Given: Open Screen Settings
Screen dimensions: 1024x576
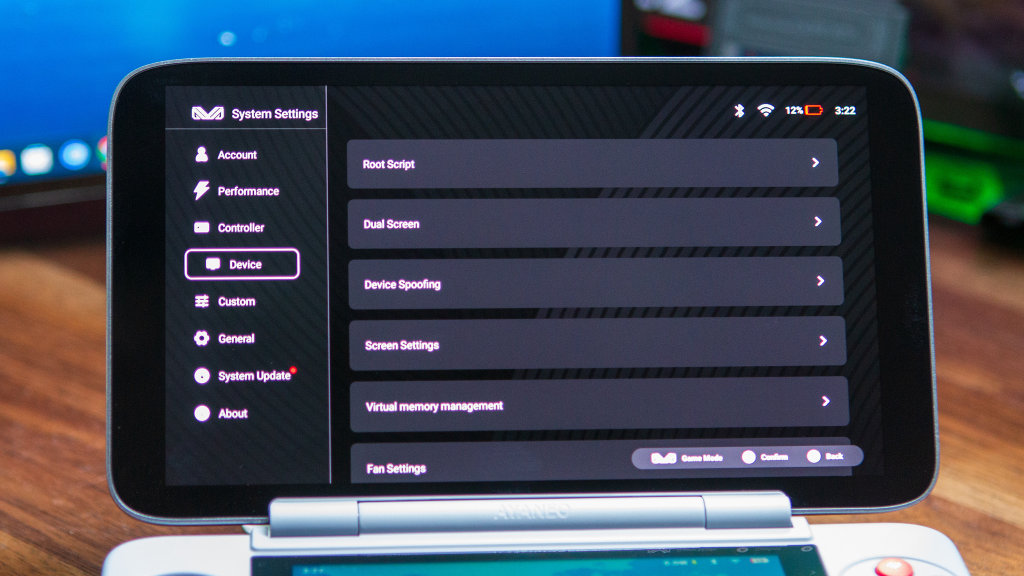Looking at the screenshot, I should click(822, 343).
